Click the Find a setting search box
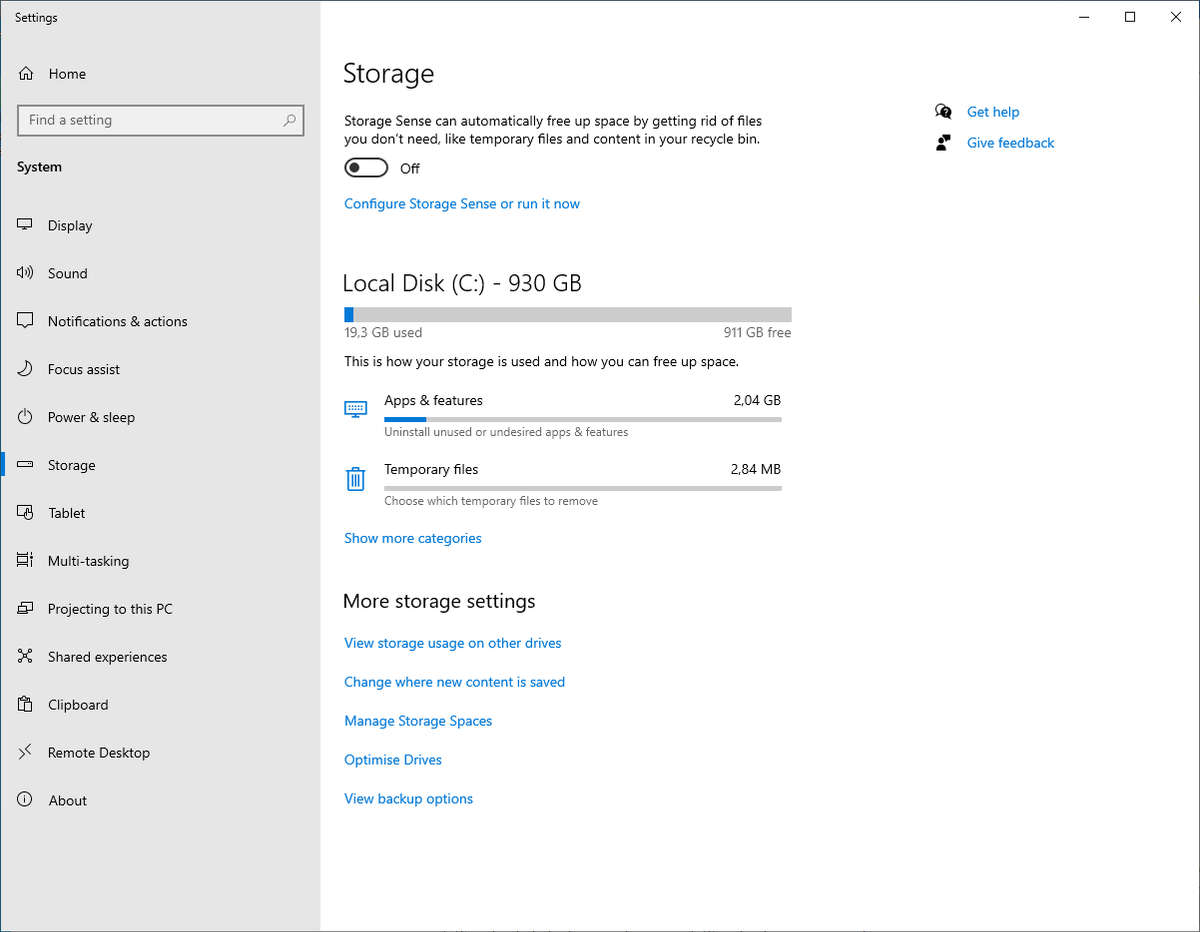Screen dimensions: 1200x932 pyautogui.click(x=150, y=121)
